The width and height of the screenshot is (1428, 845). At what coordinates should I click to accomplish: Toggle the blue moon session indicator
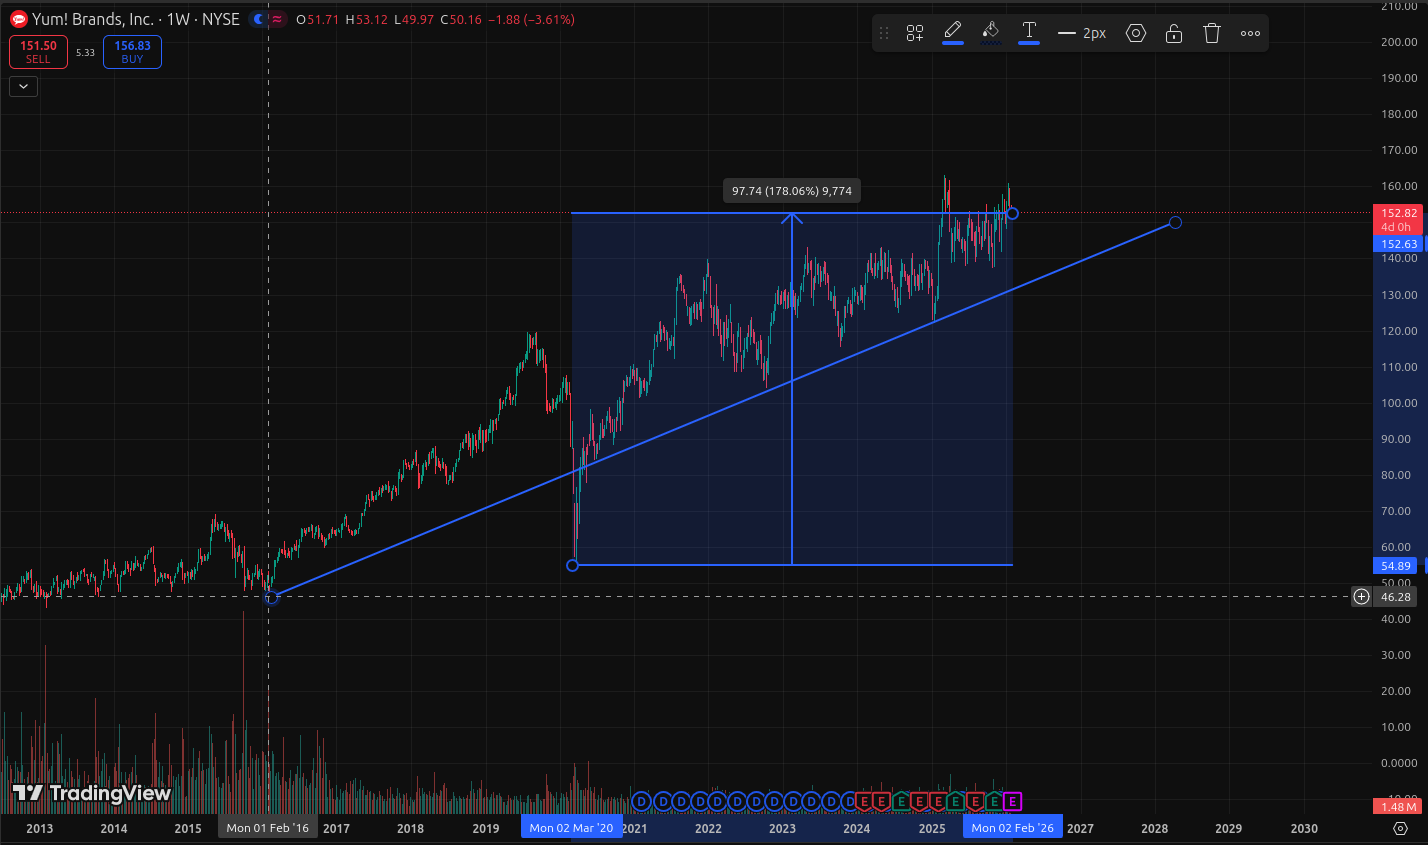coord(258,19)
